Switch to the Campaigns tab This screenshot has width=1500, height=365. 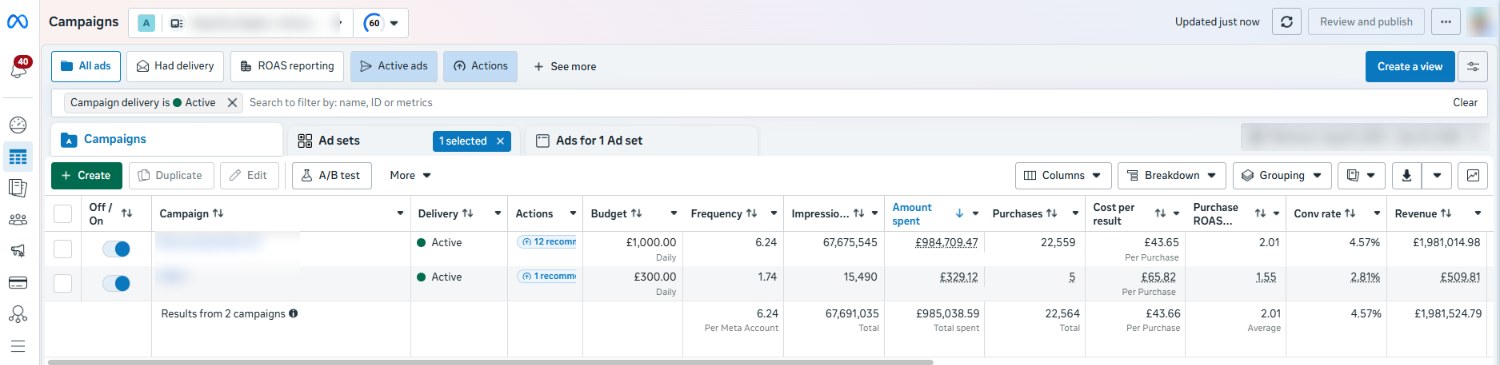[166, 139]
